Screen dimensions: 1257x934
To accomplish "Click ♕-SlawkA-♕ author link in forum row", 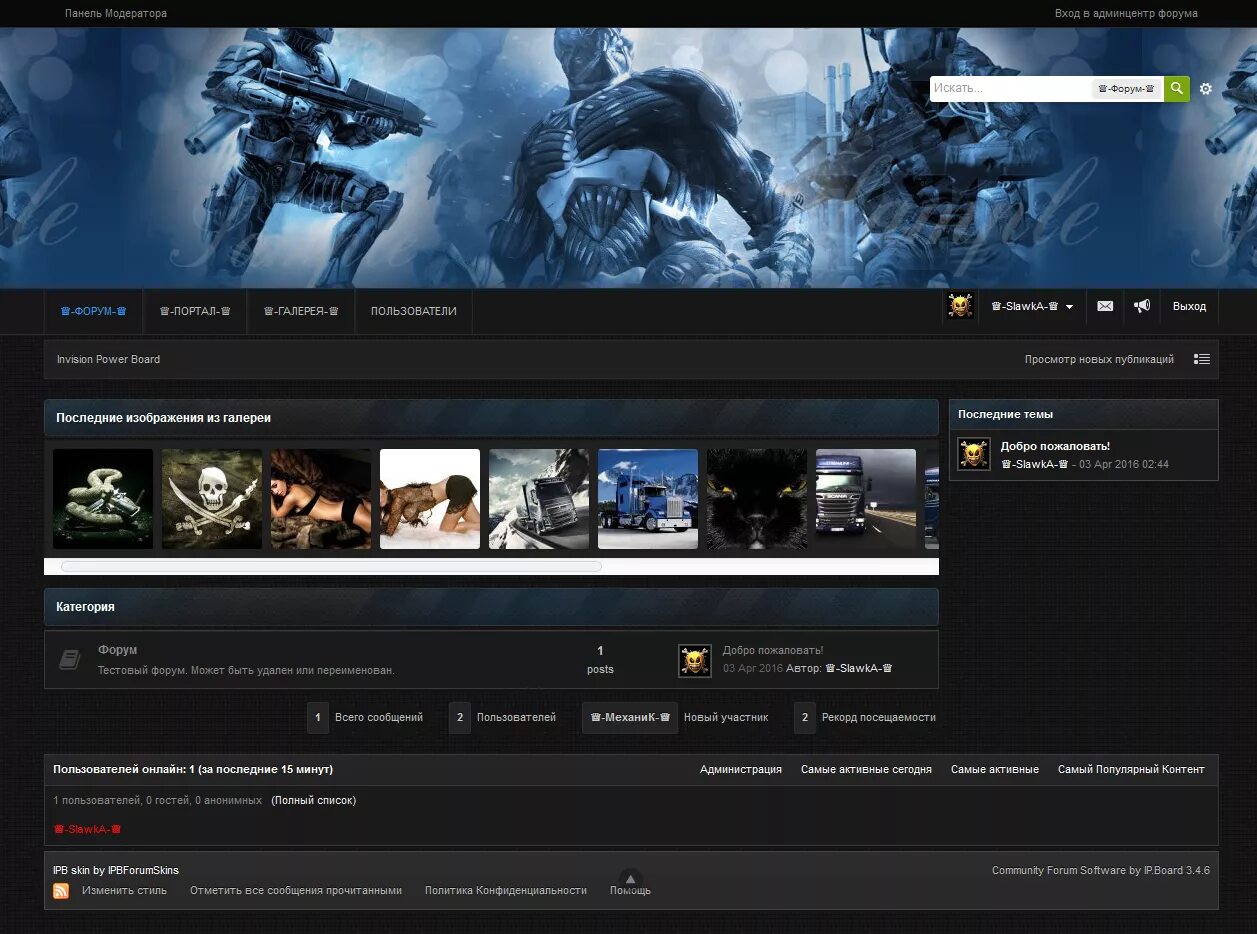I will point(858,668).
